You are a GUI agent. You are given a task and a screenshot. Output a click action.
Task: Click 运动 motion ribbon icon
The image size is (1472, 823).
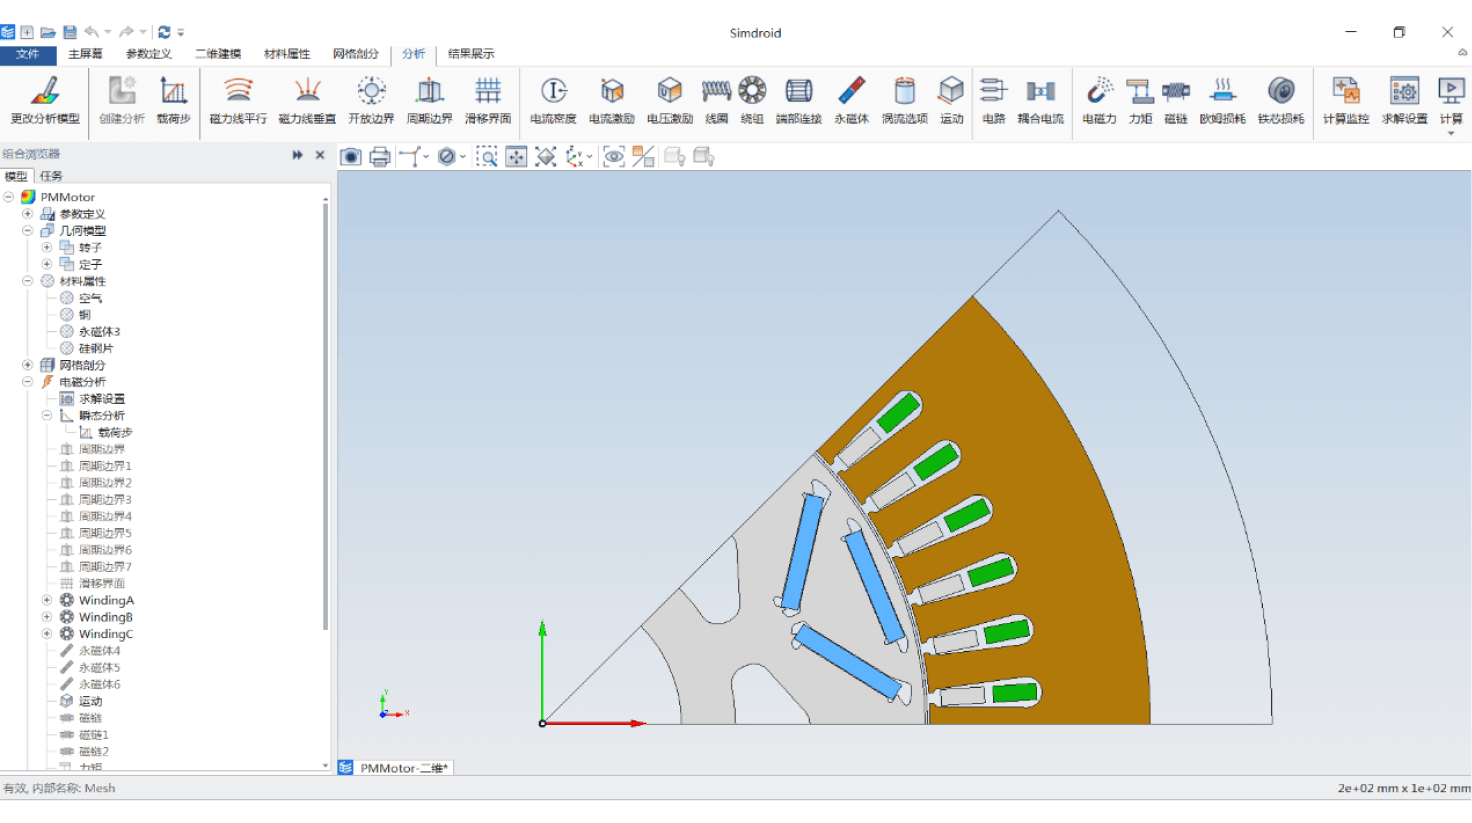click(x=951, y=100)
